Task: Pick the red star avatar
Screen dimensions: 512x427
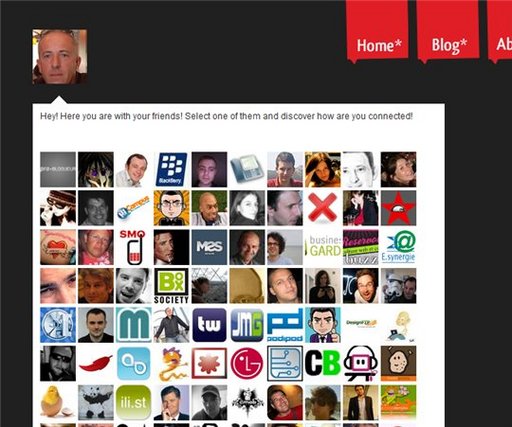Action: click(x=398, y=208)
